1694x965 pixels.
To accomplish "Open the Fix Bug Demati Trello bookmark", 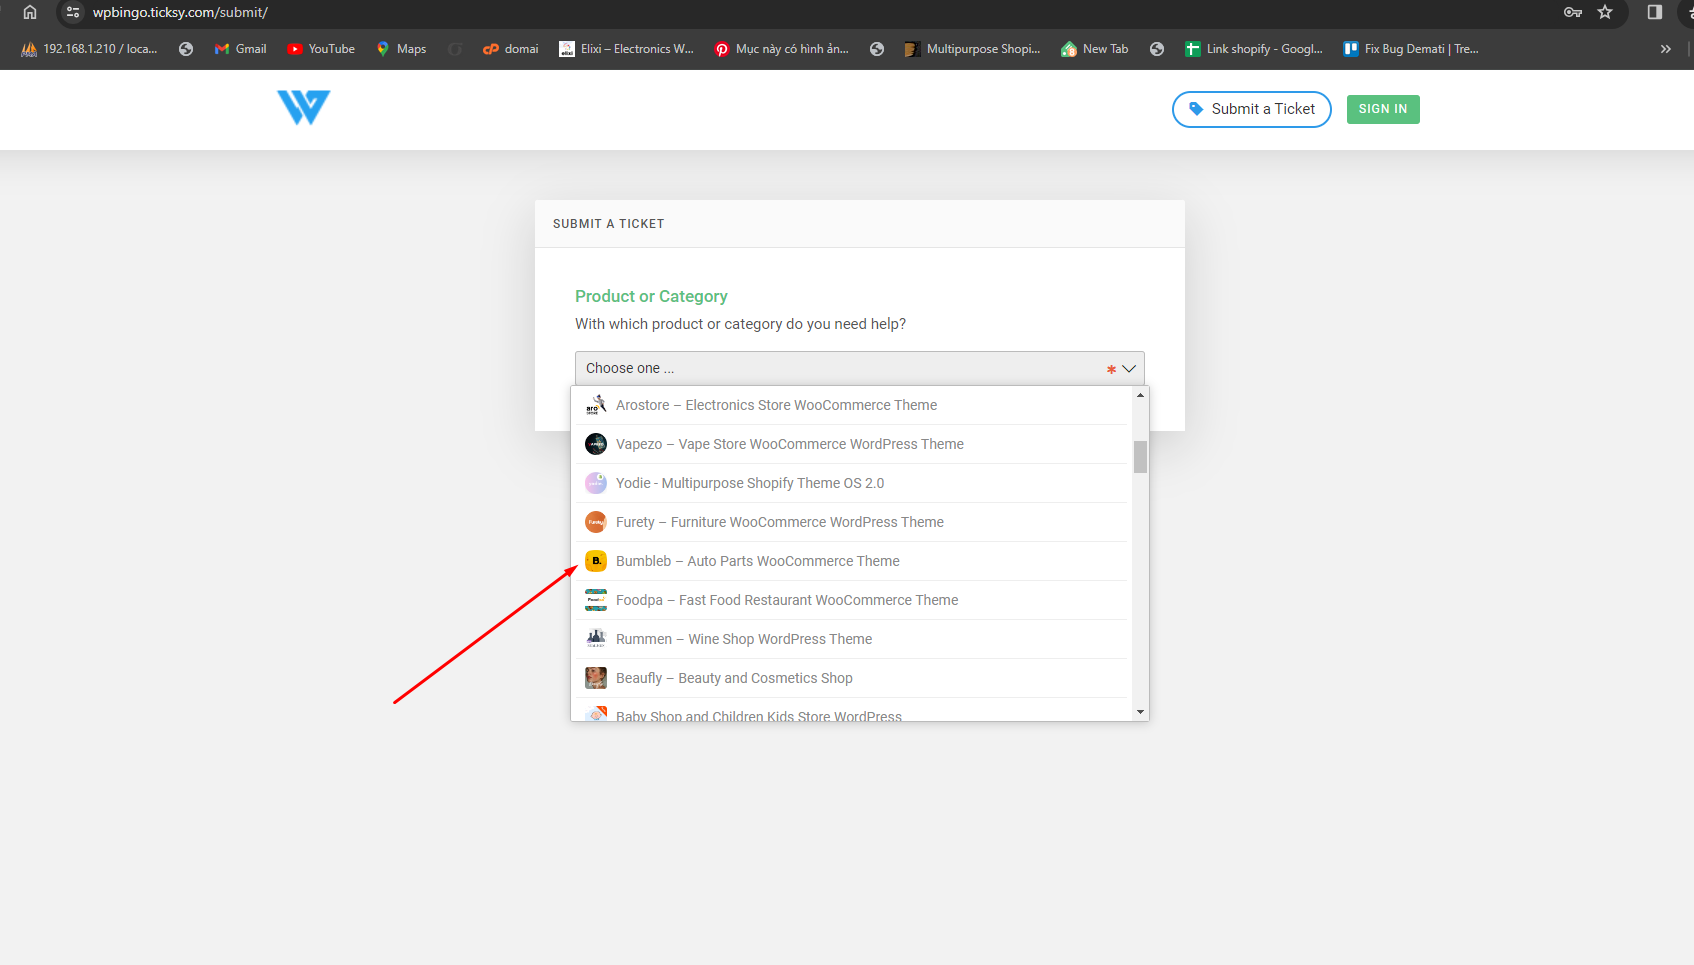I will [x=1411, y=49].
